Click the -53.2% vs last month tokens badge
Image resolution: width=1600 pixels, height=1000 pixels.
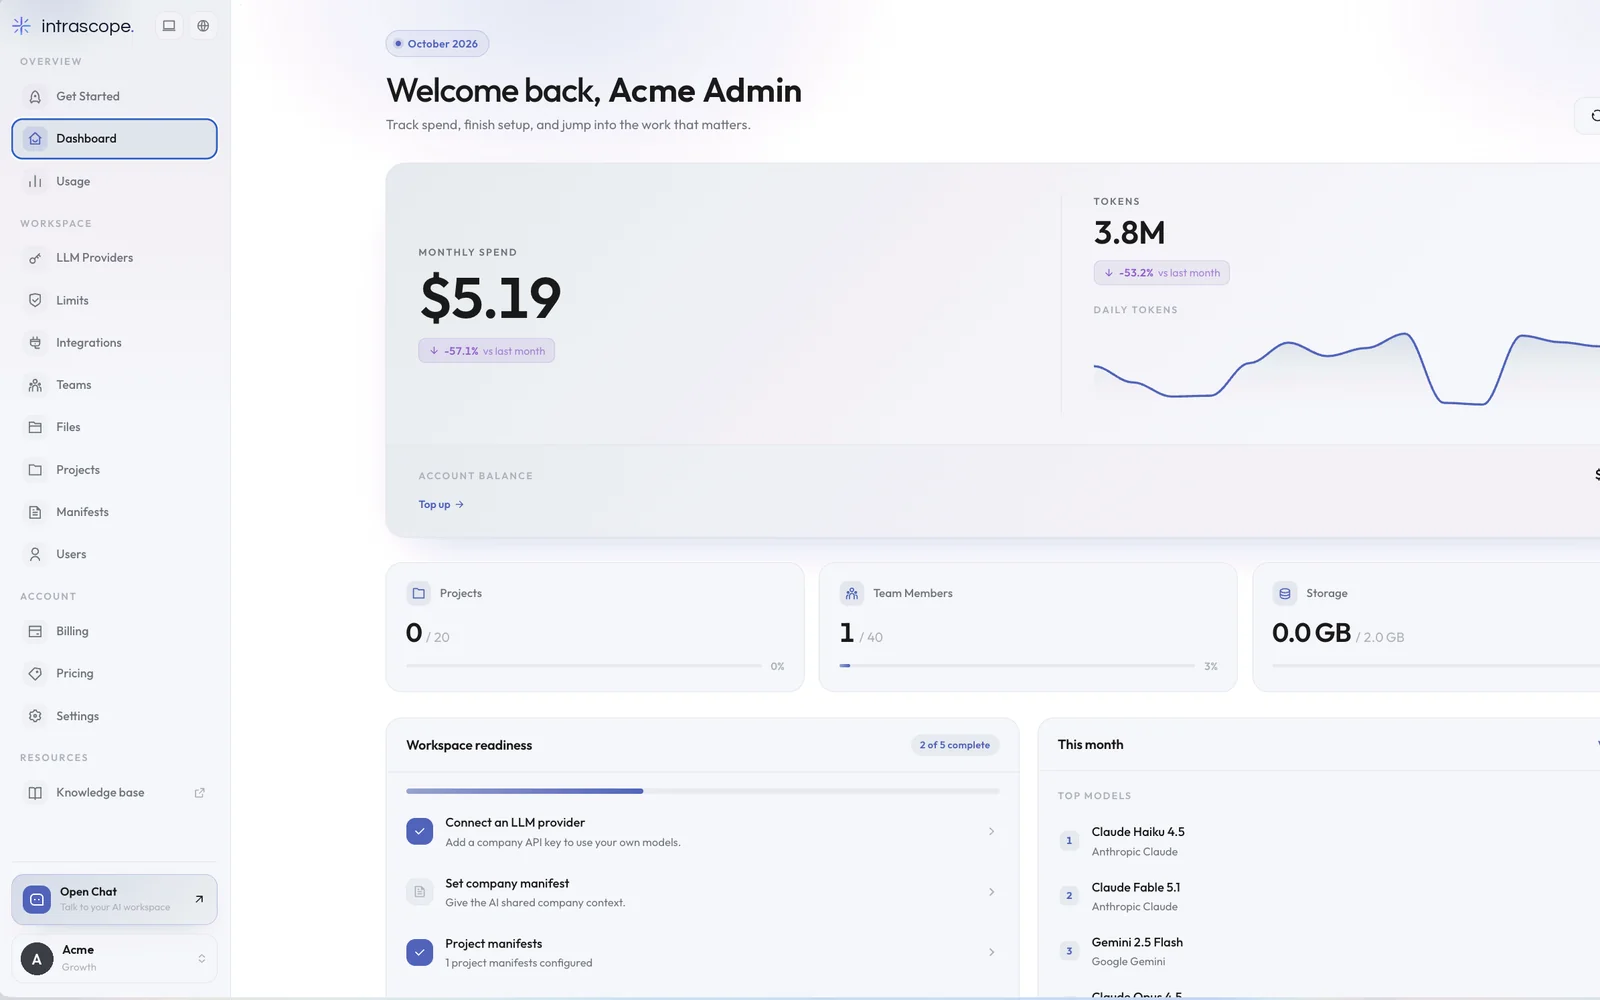(1161, 273)
